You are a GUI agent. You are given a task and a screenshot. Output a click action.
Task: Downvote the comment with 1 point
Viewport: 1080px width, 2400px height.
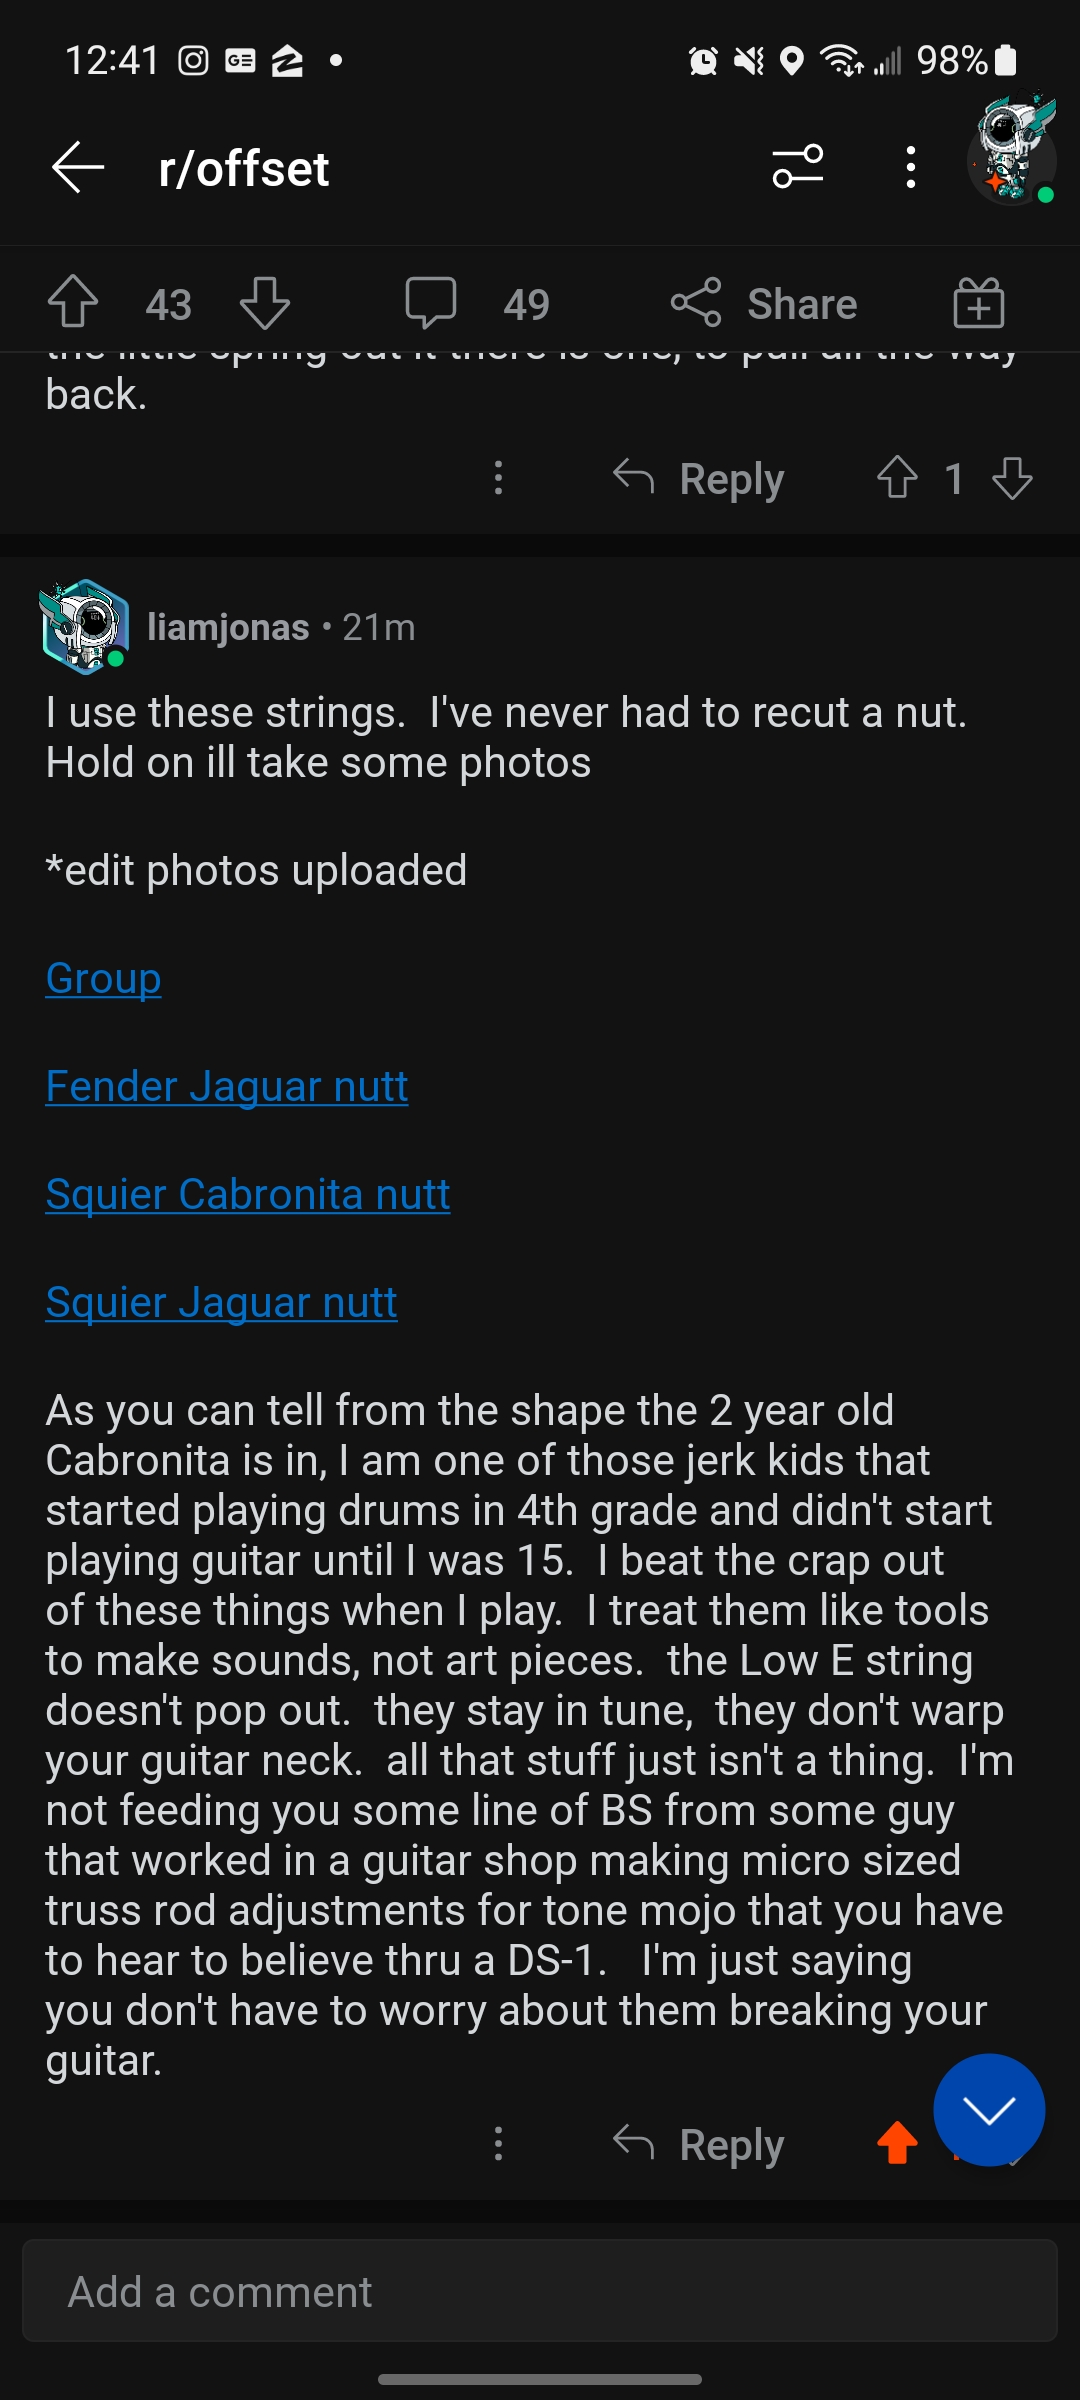coord(1013,479)
